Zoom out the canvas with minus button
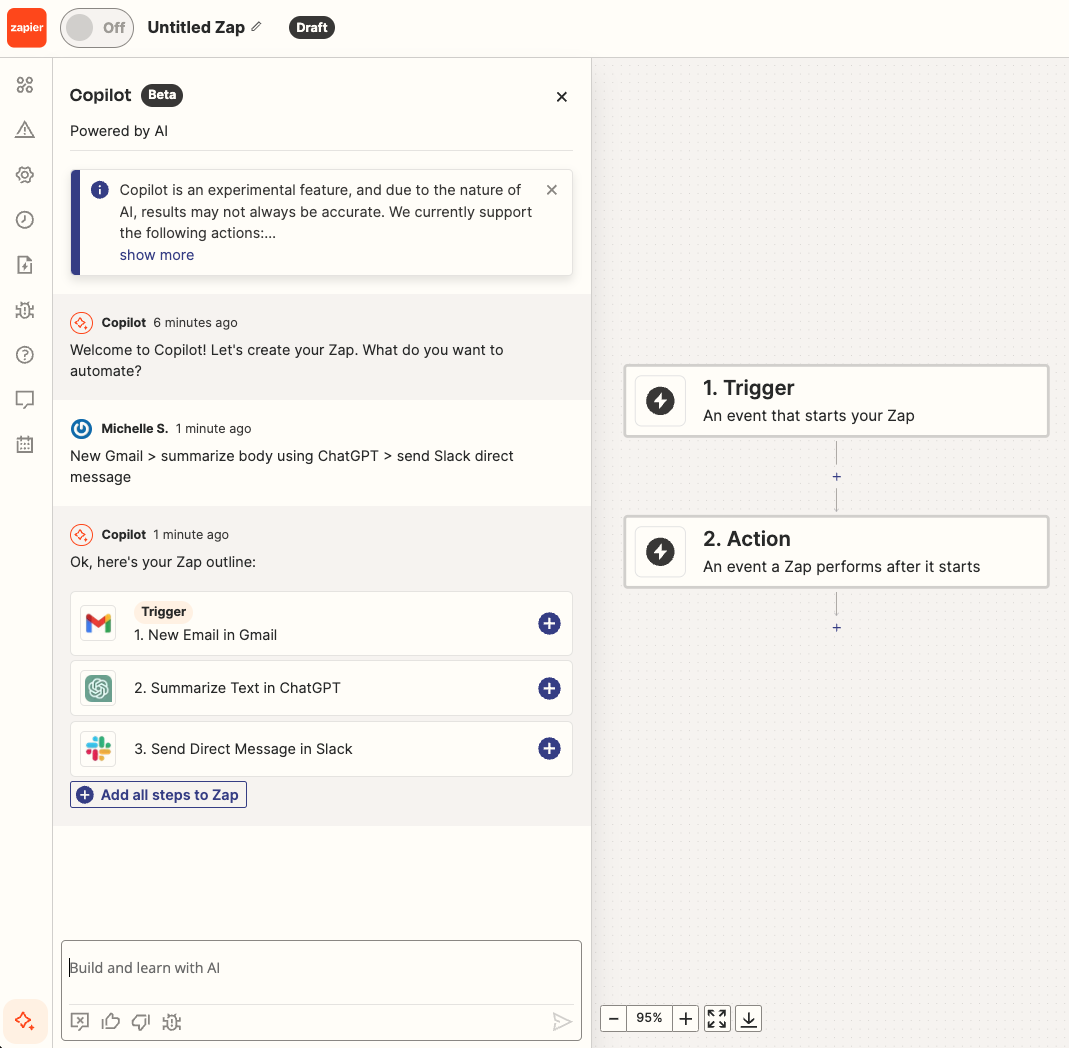The image size is (1069, 1048). (614, 1019)
